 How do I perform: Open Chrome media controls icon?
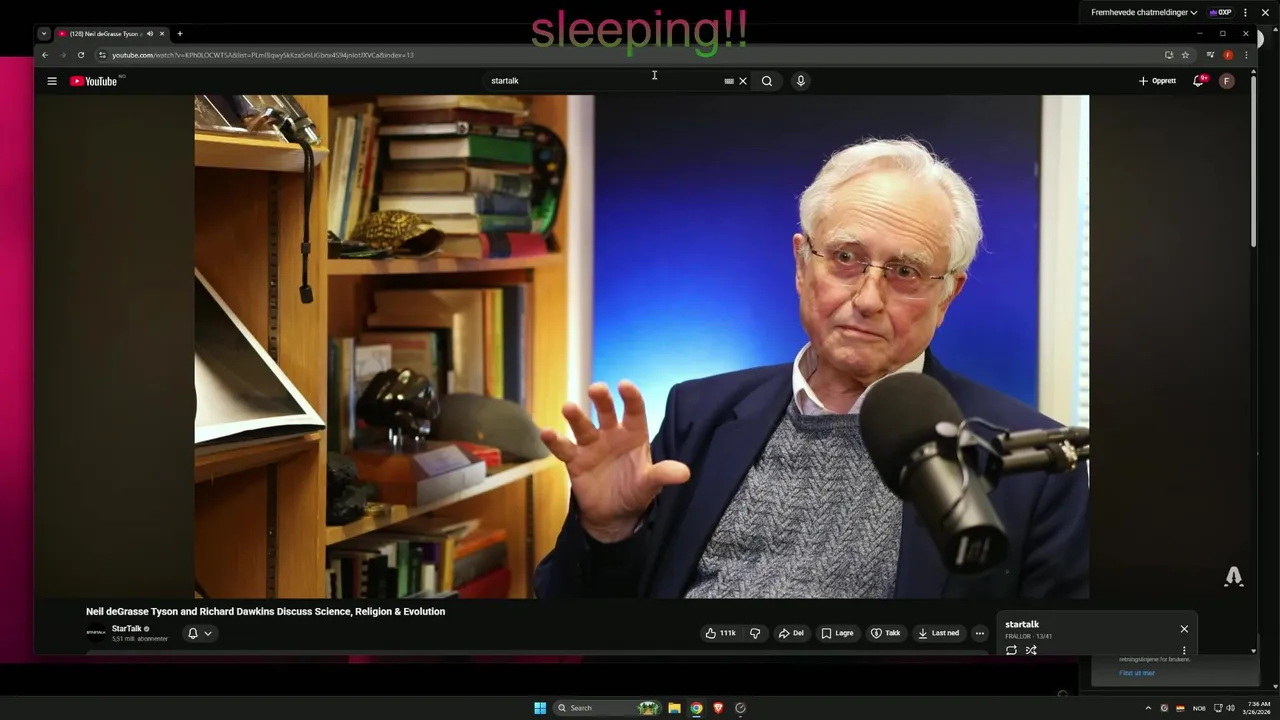1210,55
